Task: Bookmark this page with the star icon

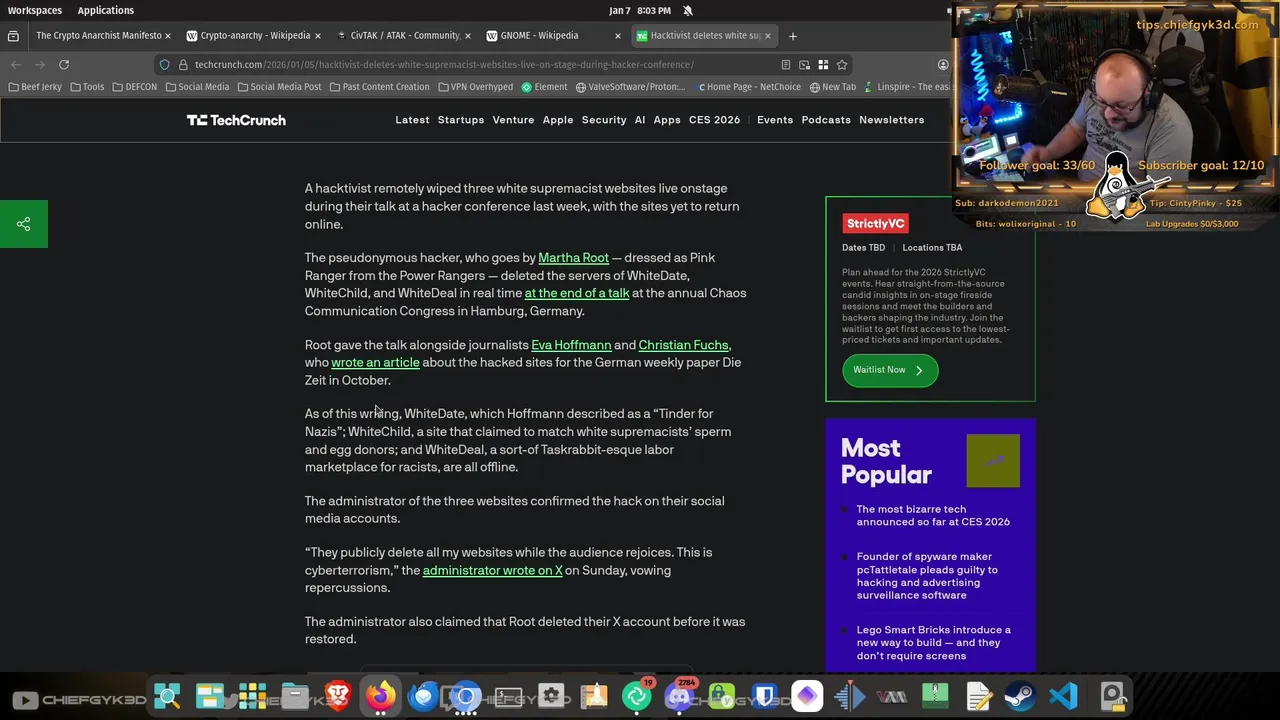Action: 842,65
